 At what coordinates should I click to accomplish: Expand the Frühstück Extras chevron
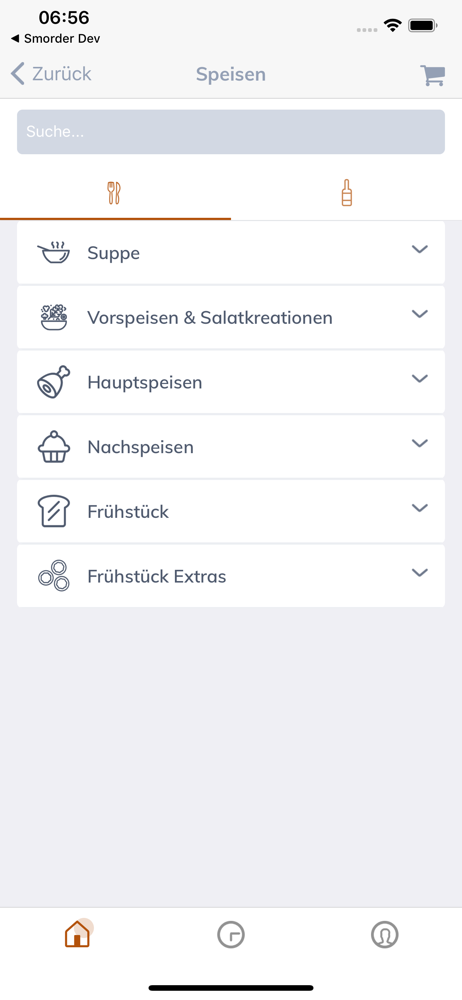[419, 573]
